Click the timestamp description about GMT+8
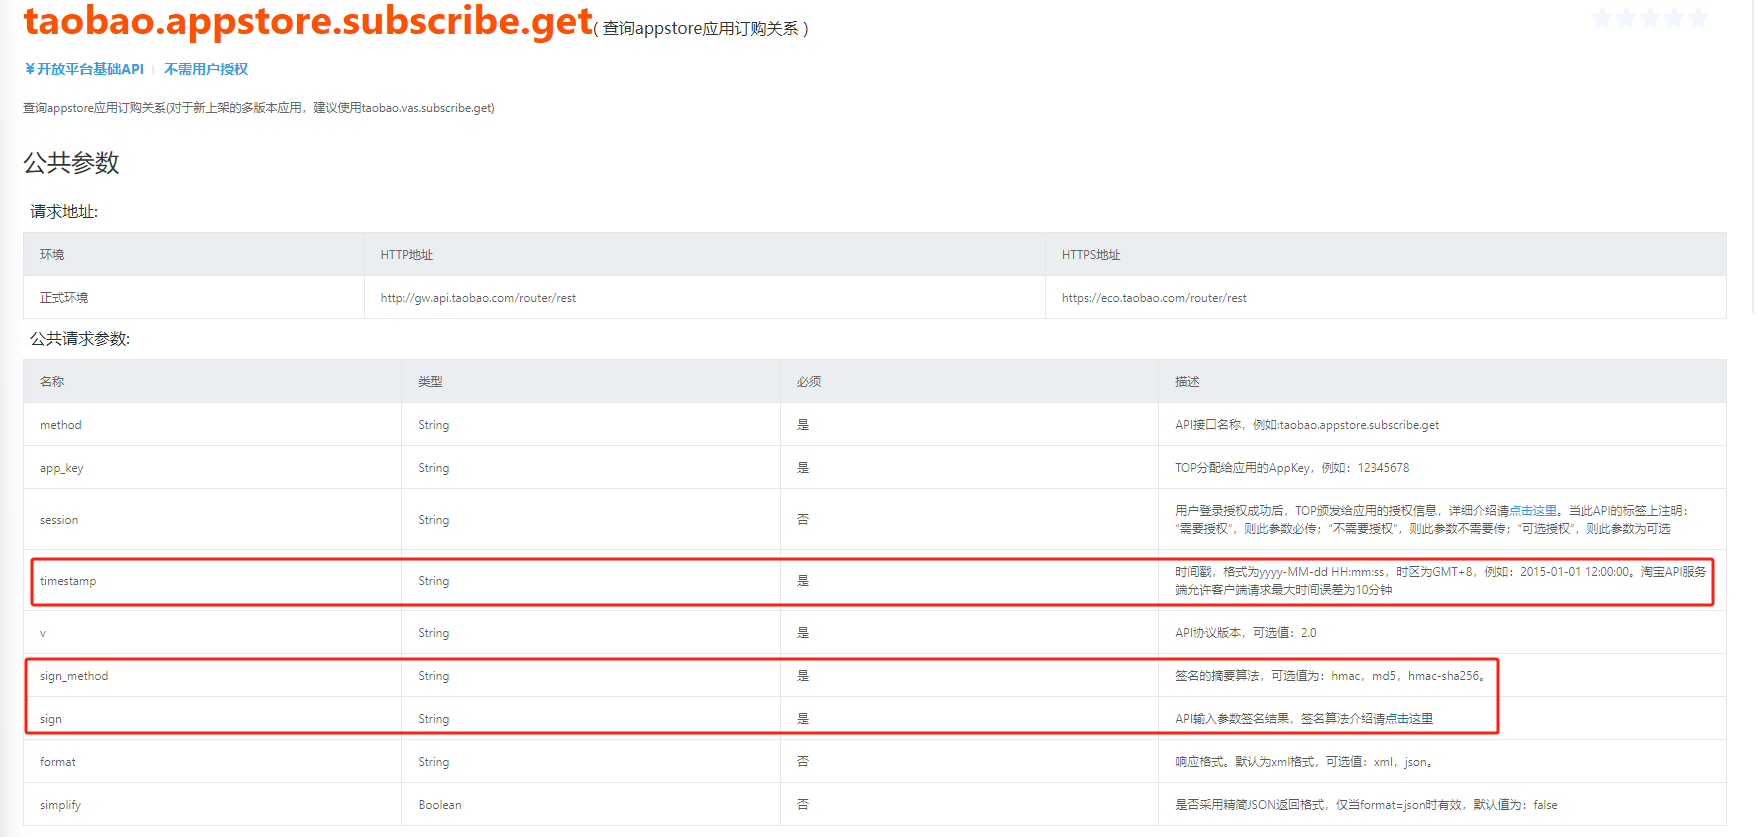The height and width of the screenshot is (837, 1757). (1441, 580)
